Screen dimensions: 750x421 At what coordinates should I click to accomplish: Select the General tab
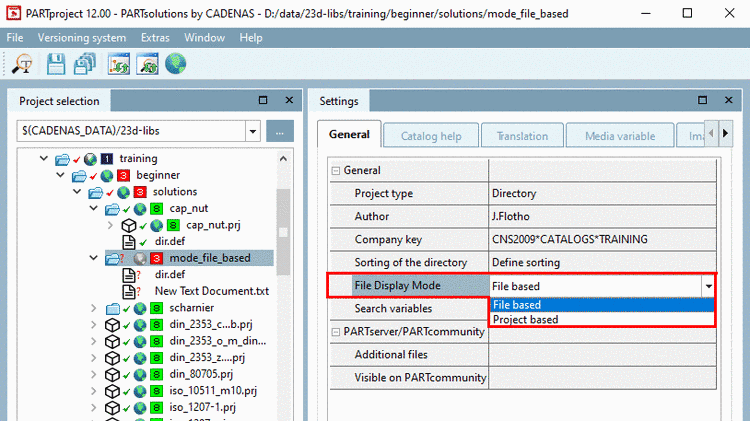tap(349, 134)
